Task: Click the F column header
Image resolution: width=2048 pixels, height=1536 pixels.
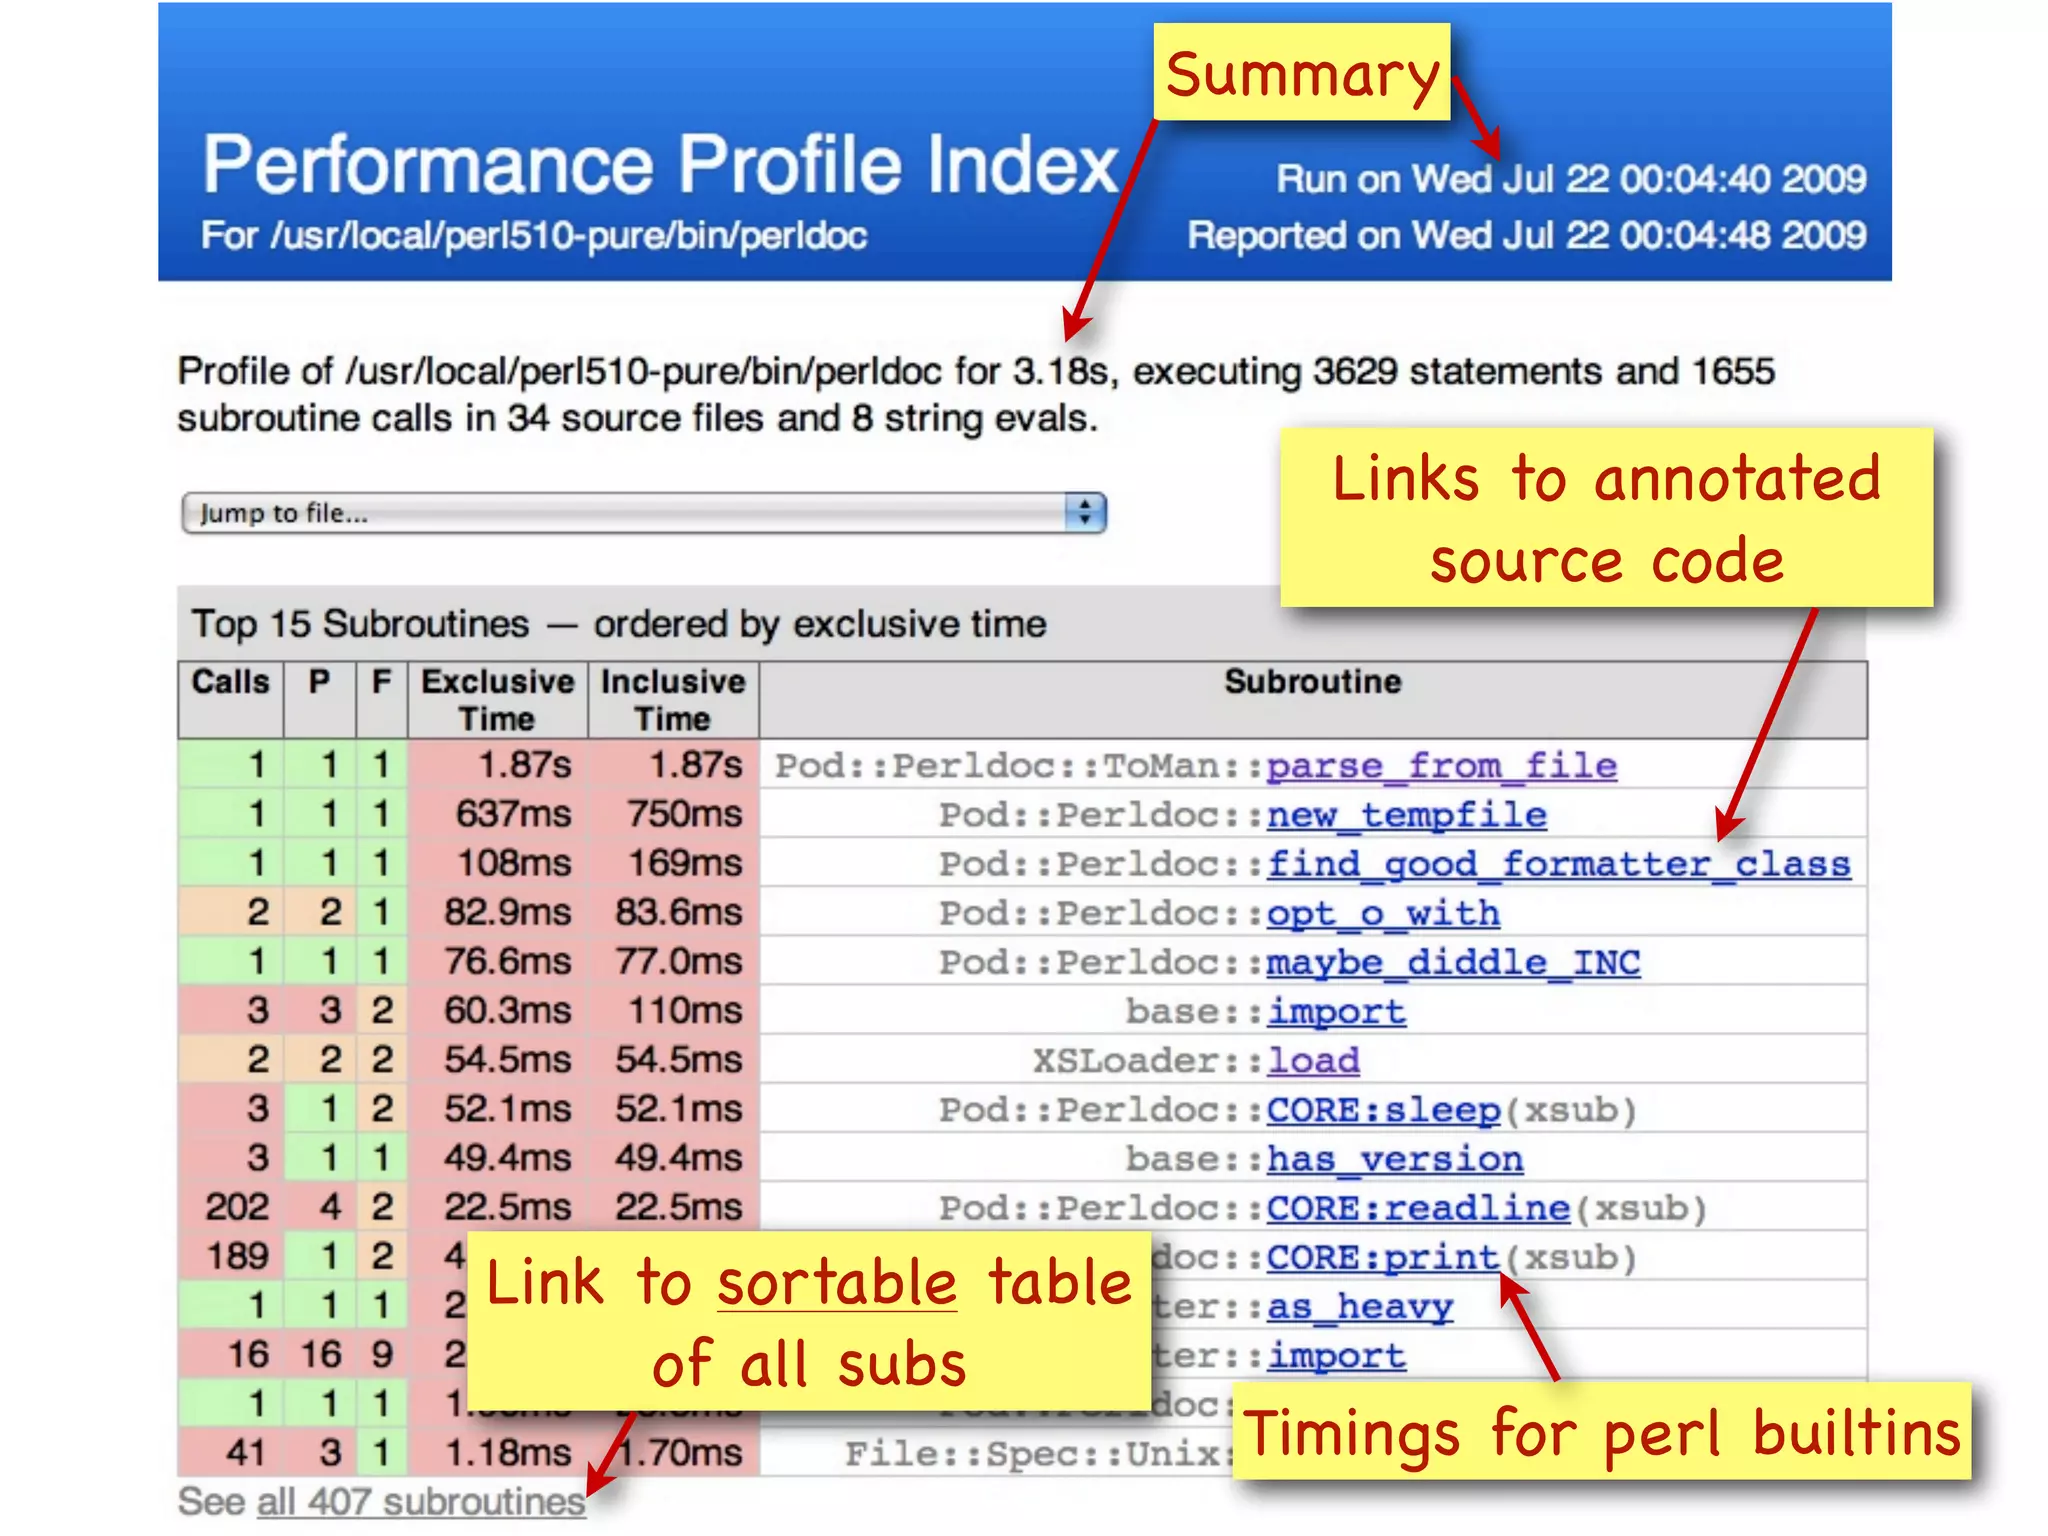Action: click(382, 699)
